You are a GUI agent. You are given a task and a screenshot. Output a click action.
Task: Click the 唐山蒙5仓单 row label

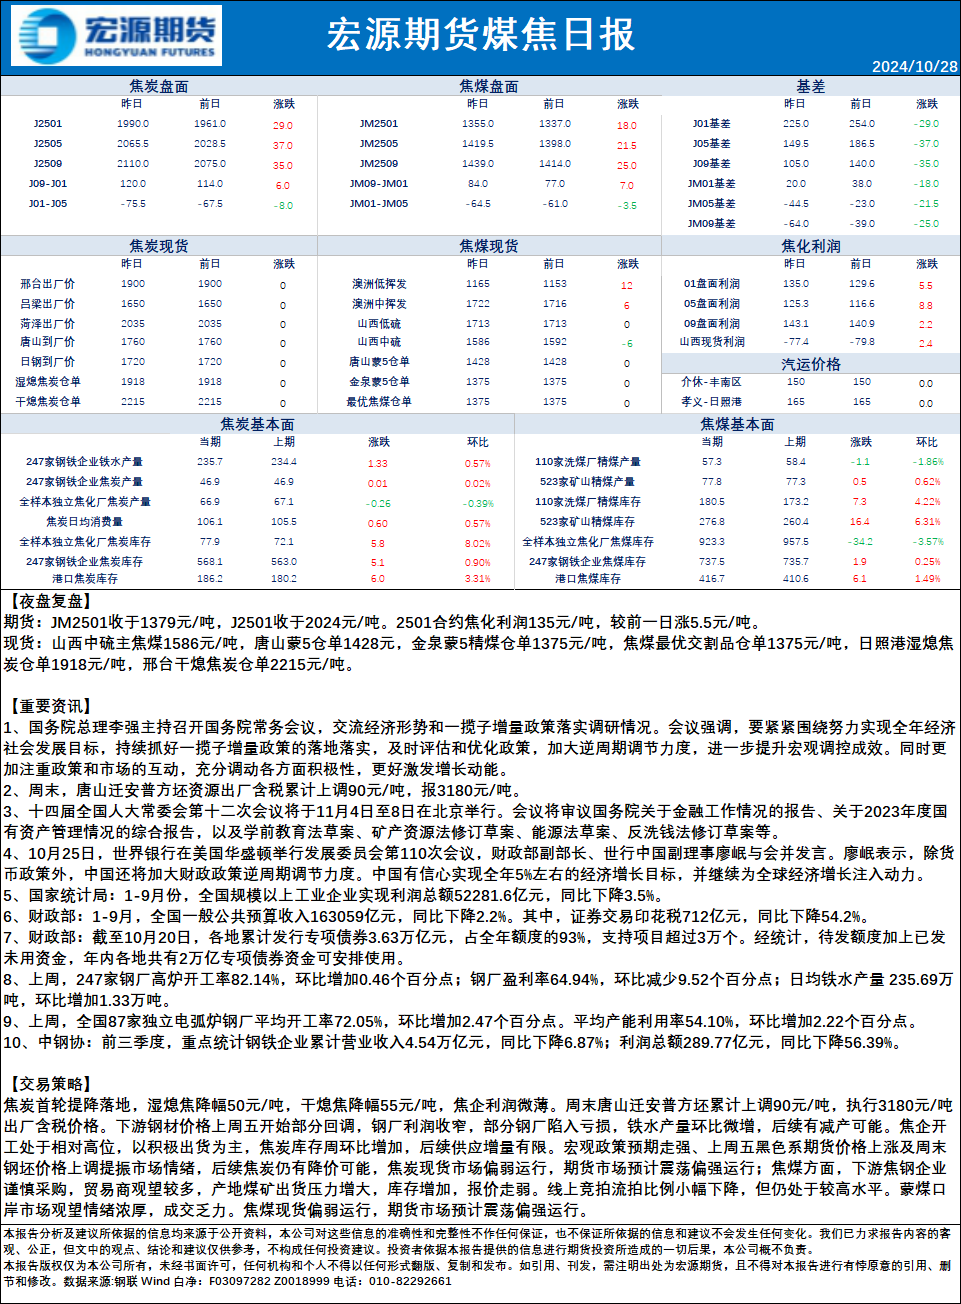(379, 362)
